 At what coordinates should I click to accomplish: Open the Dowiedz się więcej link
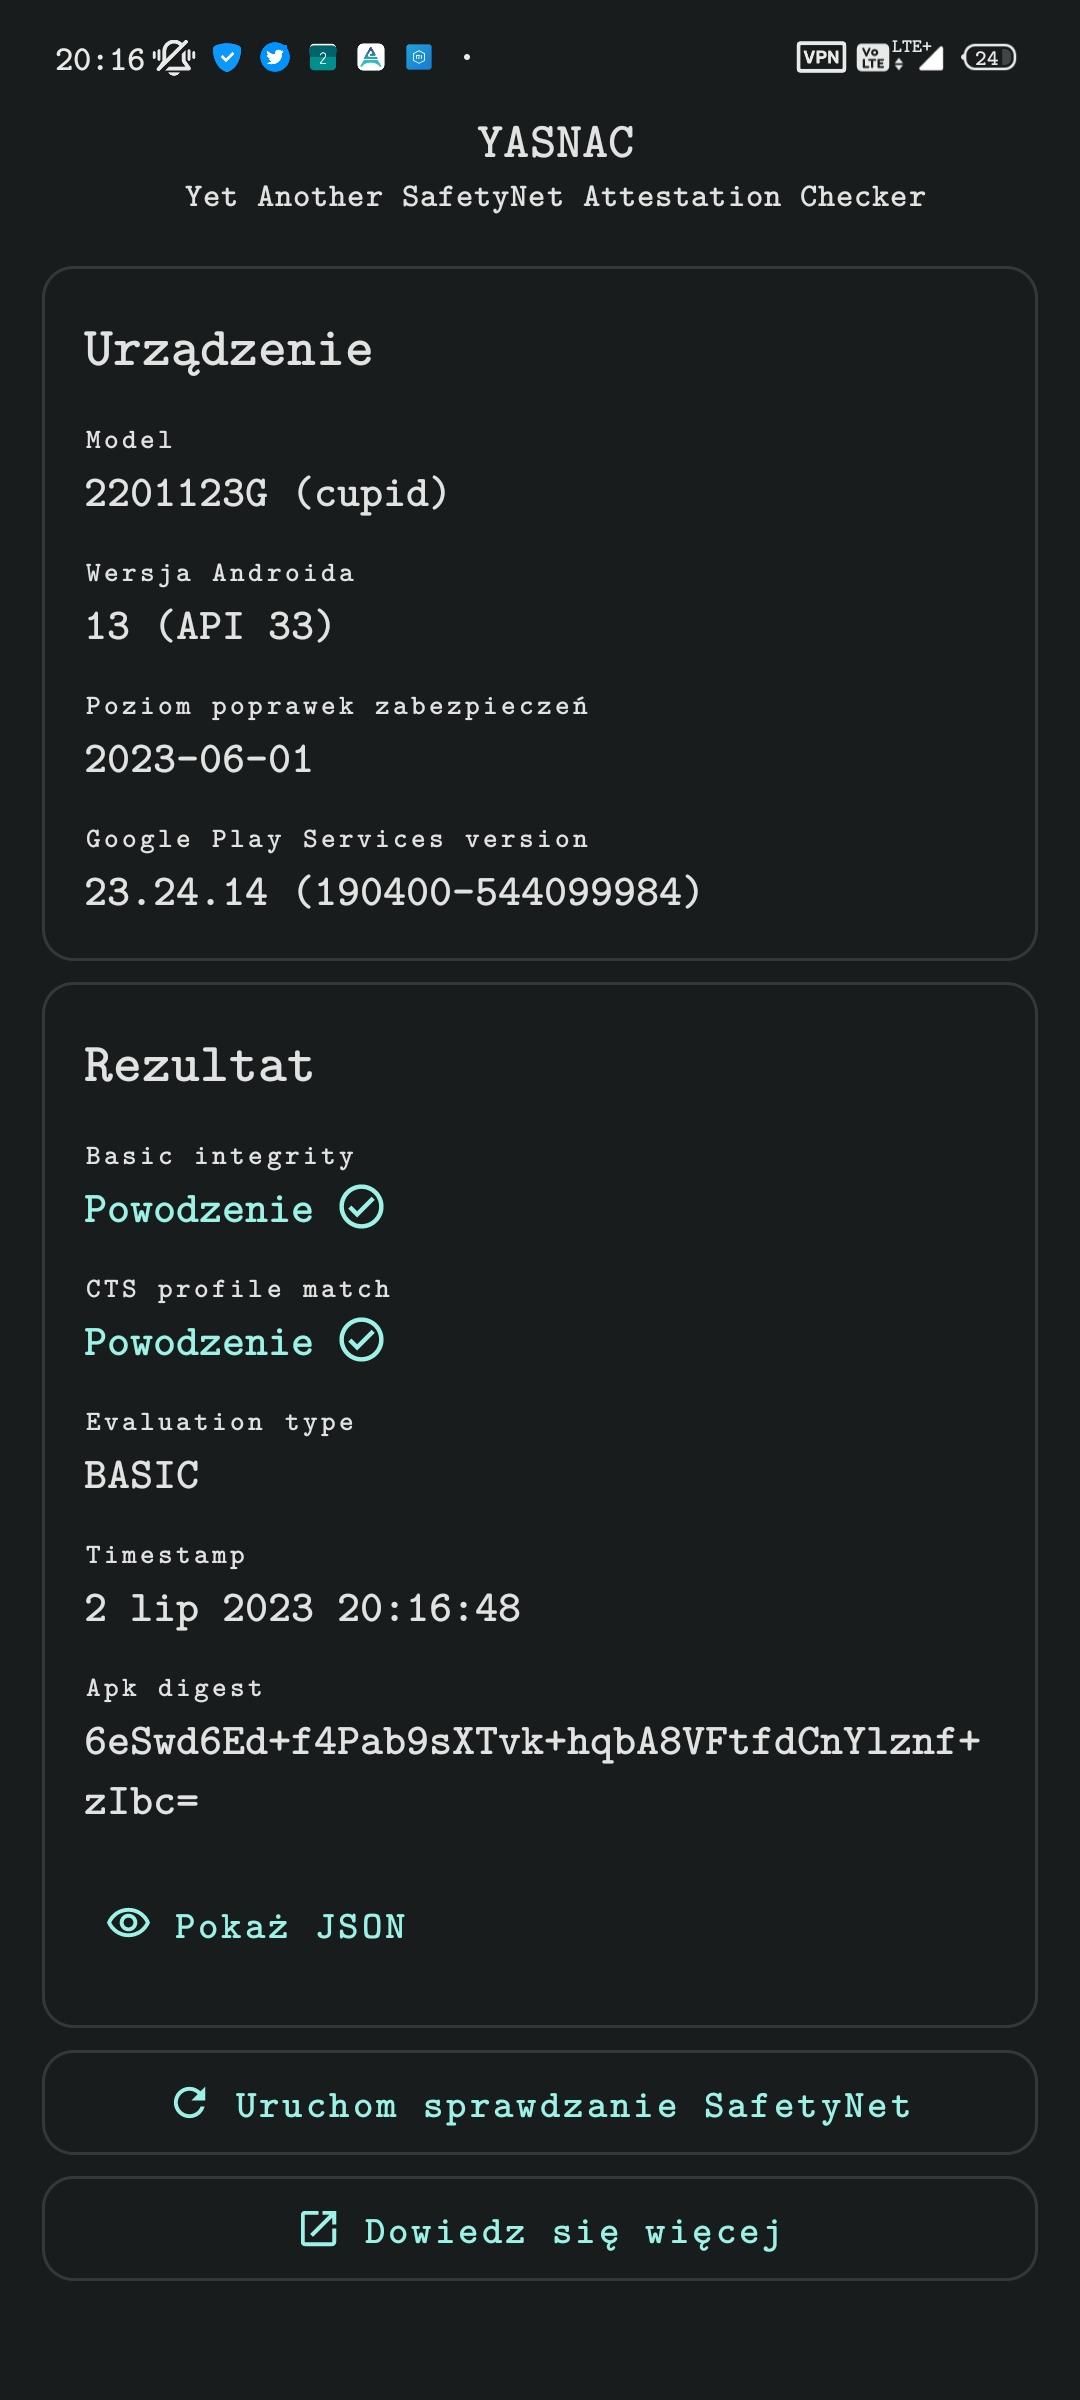coord(572,2231)
